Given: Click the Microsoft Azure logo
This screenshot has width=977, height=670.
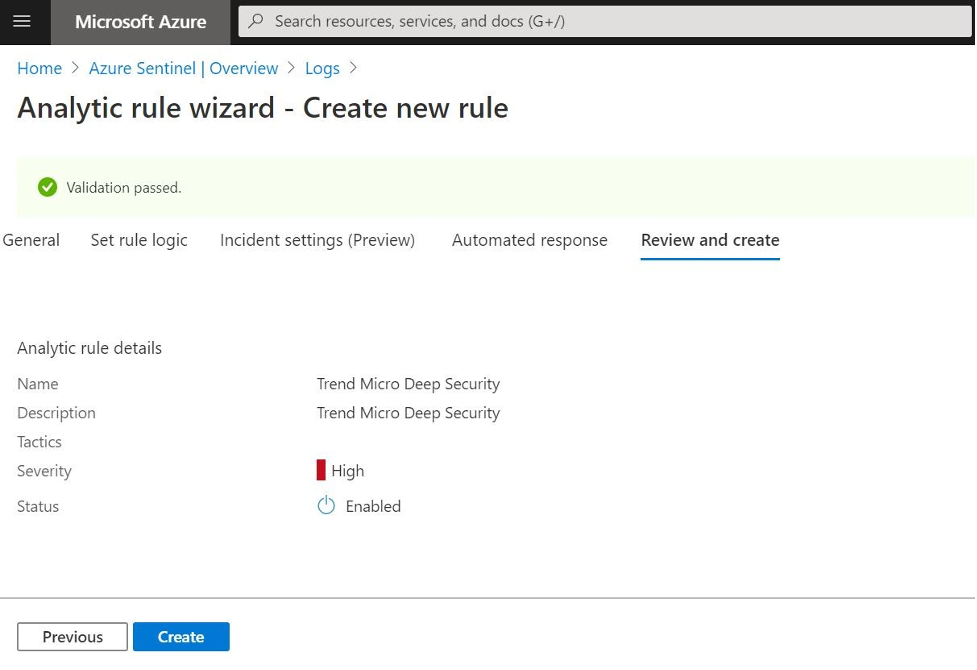Looking at the screenshot, I should pos(141,22).
